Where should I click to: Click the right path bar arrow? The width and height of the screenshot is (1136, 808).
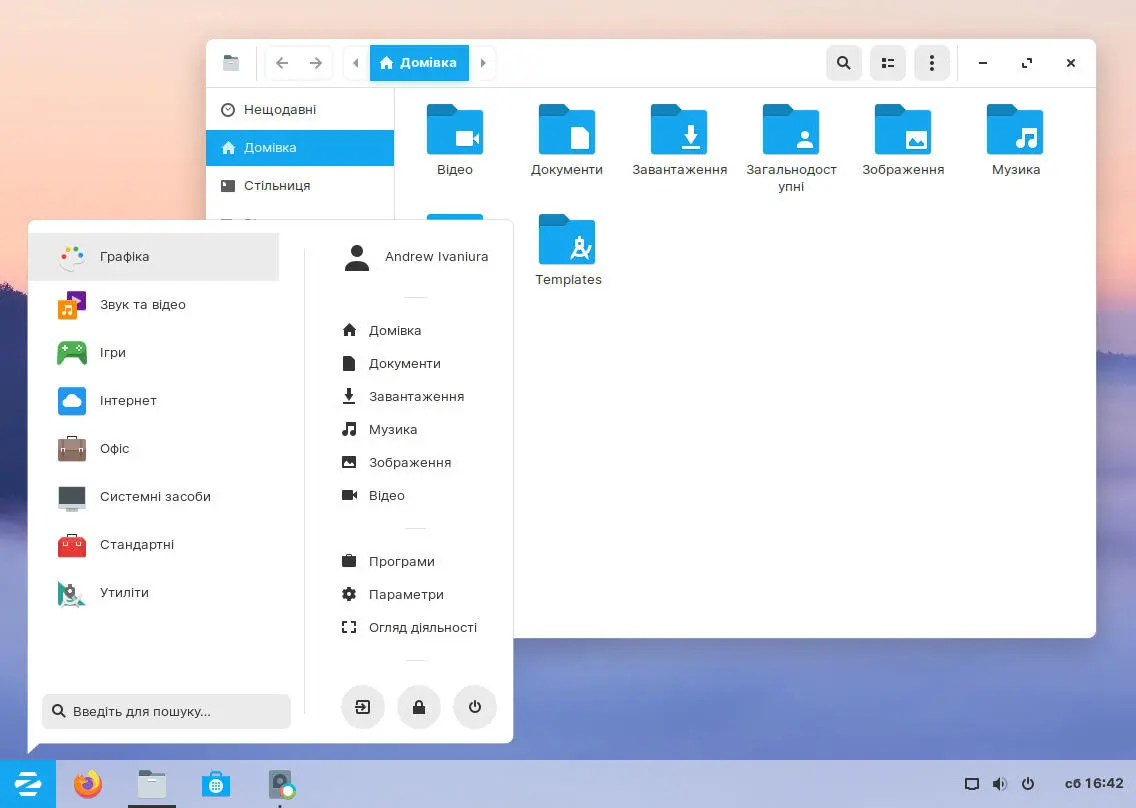click(x=483, y=63)
